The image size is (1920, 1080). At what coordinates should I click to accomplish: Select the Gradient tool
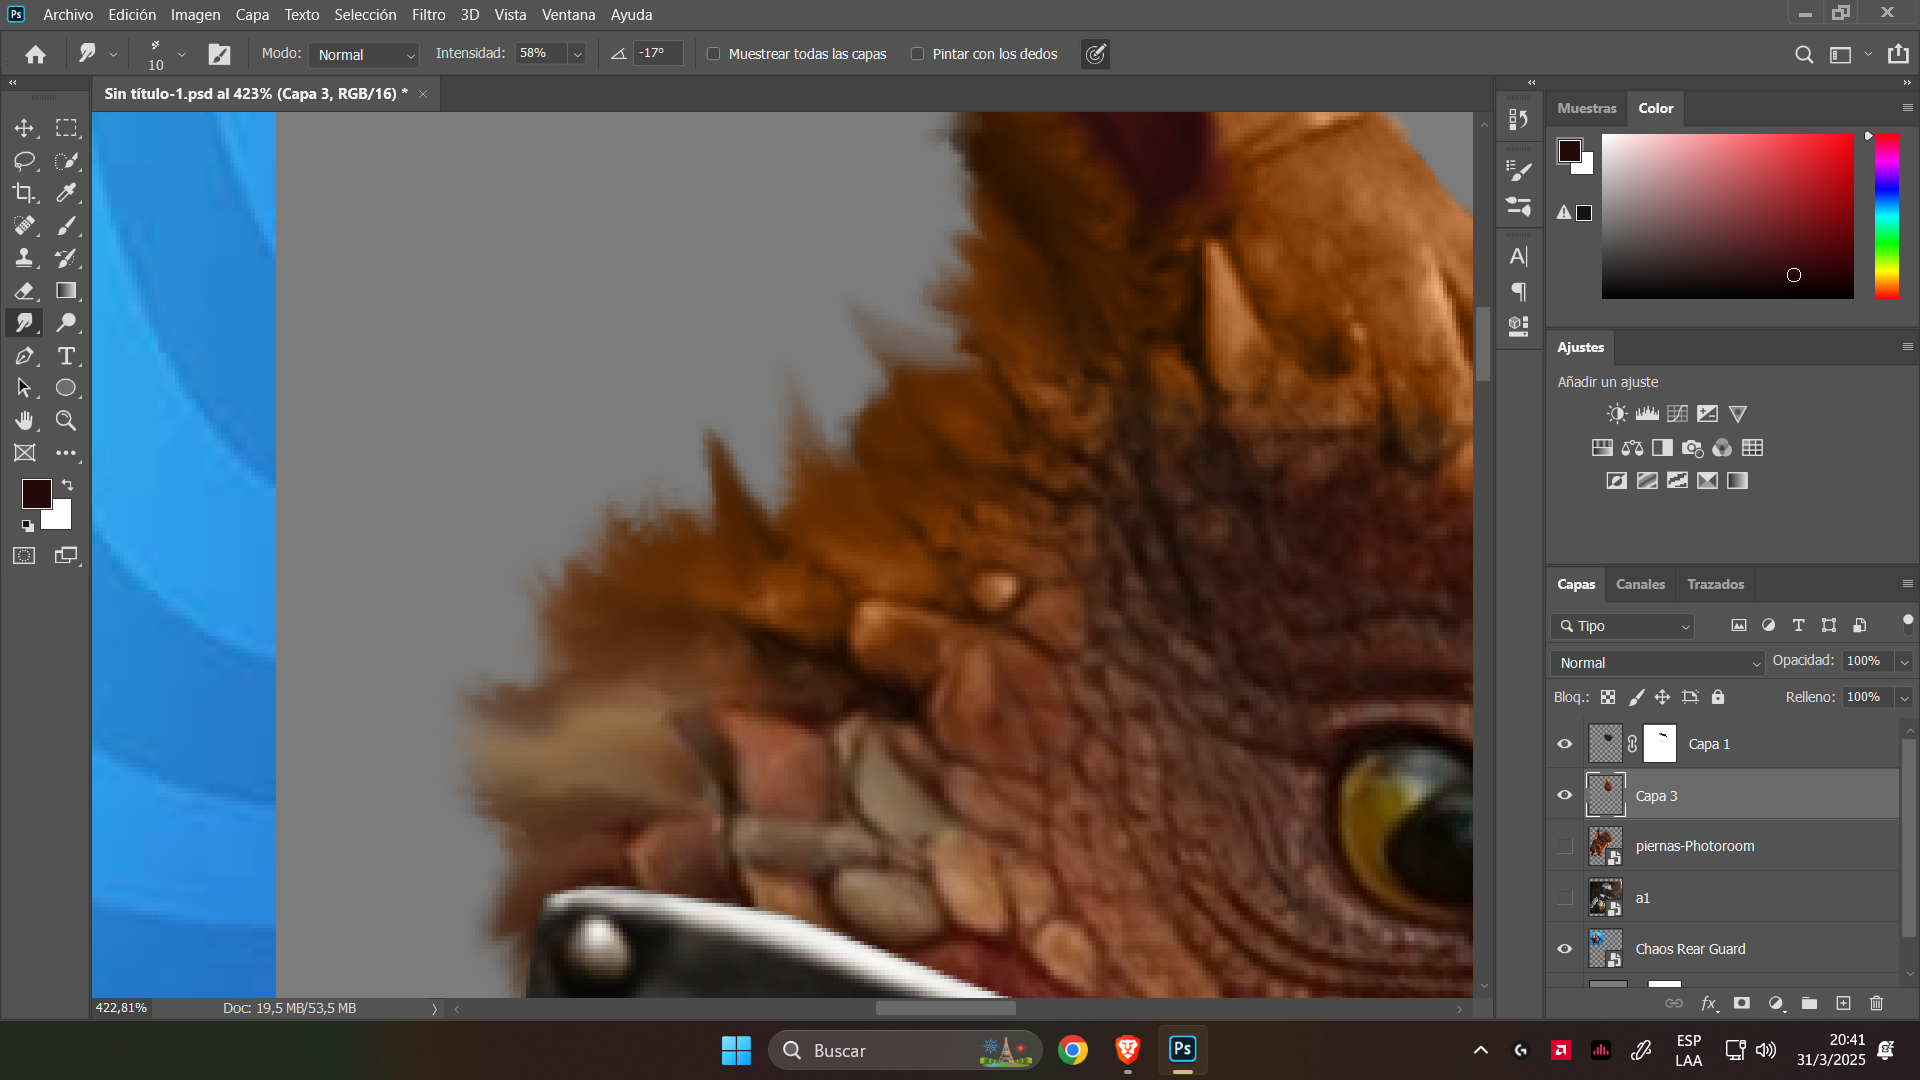[66, 291]
